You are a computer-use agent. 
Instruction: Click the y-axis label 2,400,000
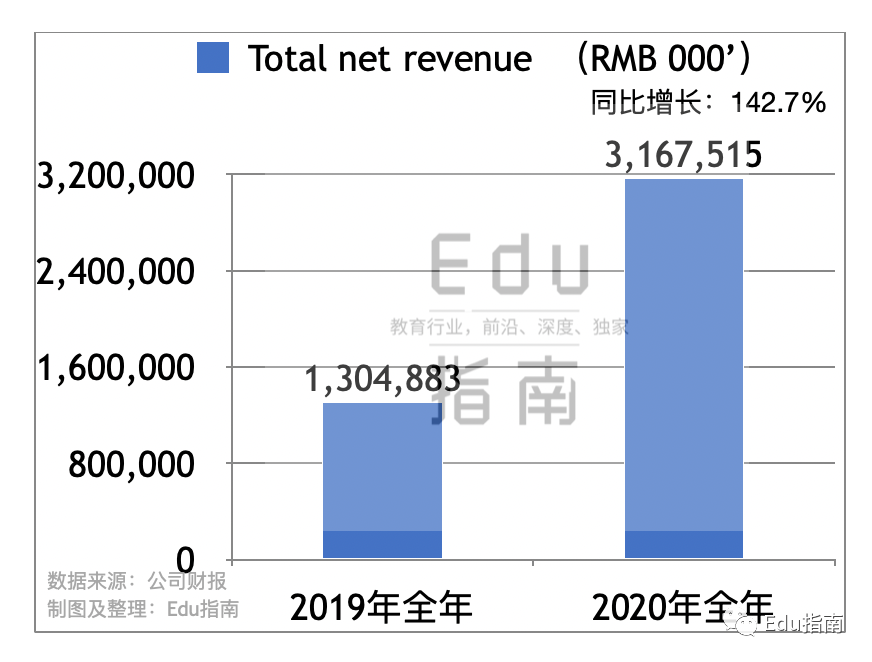click(116, 272)
